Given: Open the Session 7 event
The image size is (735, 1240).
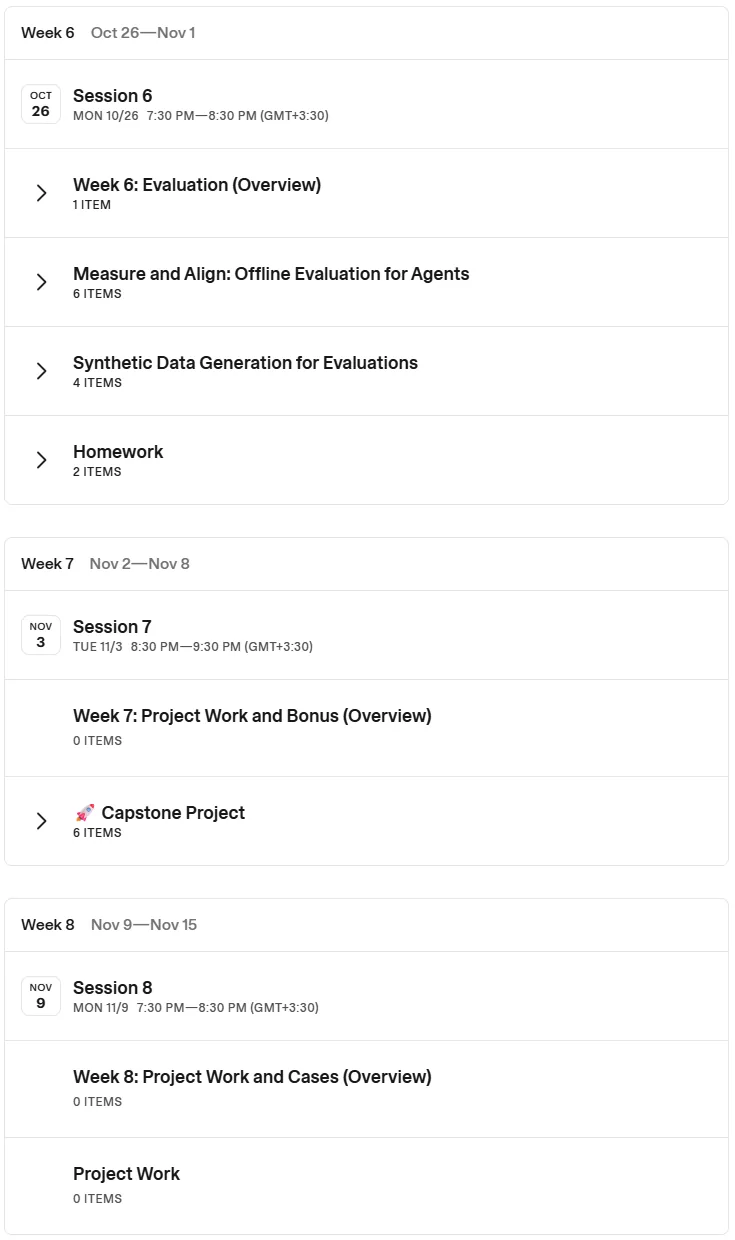Looking at the screenshot, I should tap(367, 635).
